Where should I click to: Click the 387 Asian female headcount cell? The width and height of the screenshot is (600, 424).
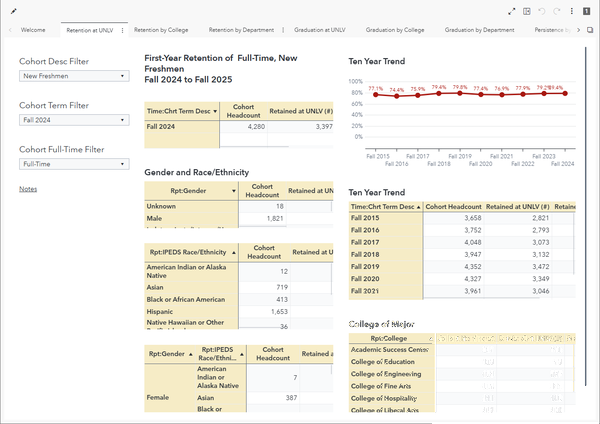pyautogui.click(x=273, y=398)
